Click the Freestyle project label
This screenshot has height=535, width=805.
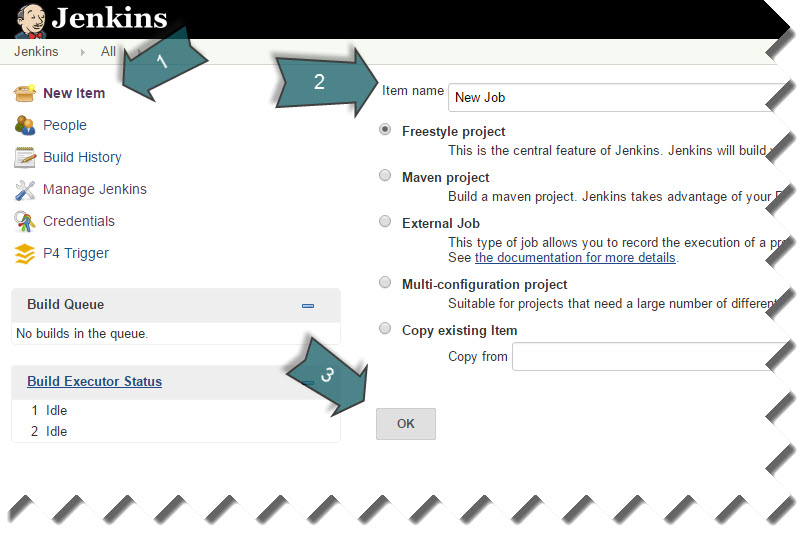click(x=453, y=132)
